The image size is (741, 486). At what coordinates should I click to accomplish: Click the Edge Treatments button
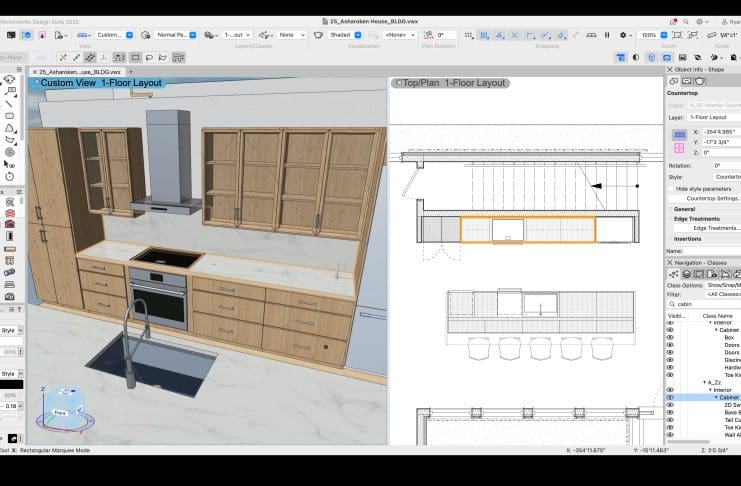click(715, 228)
